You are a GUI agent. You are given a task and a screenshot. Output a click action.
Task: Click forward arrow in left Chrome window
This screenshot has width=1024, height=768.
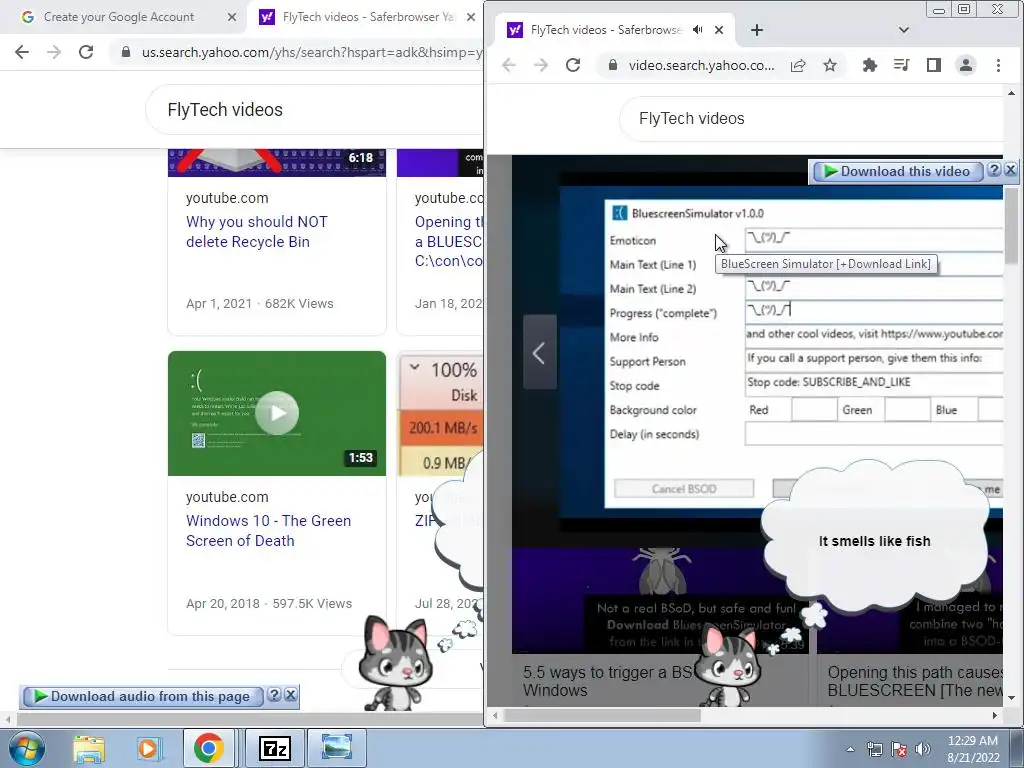pyautogui.click(x=54, y=52)
